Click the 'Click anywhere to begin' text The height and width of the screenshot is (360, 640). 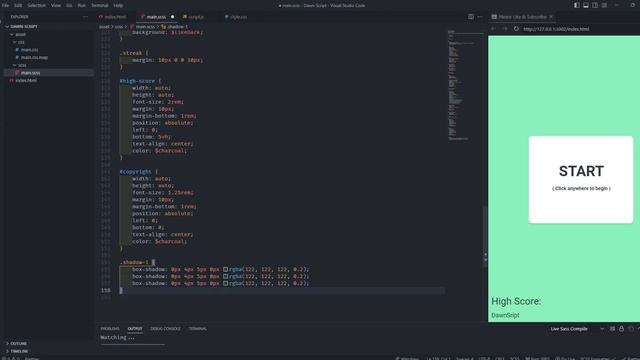click(x=581, y=189)
